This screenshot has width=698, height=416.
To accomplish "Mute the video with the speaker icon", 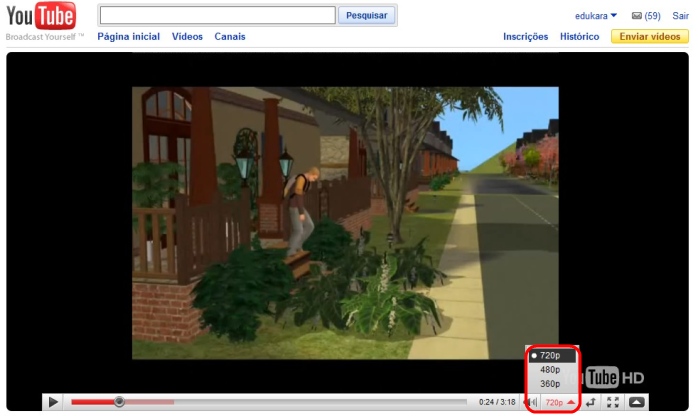I will [532, 403].
